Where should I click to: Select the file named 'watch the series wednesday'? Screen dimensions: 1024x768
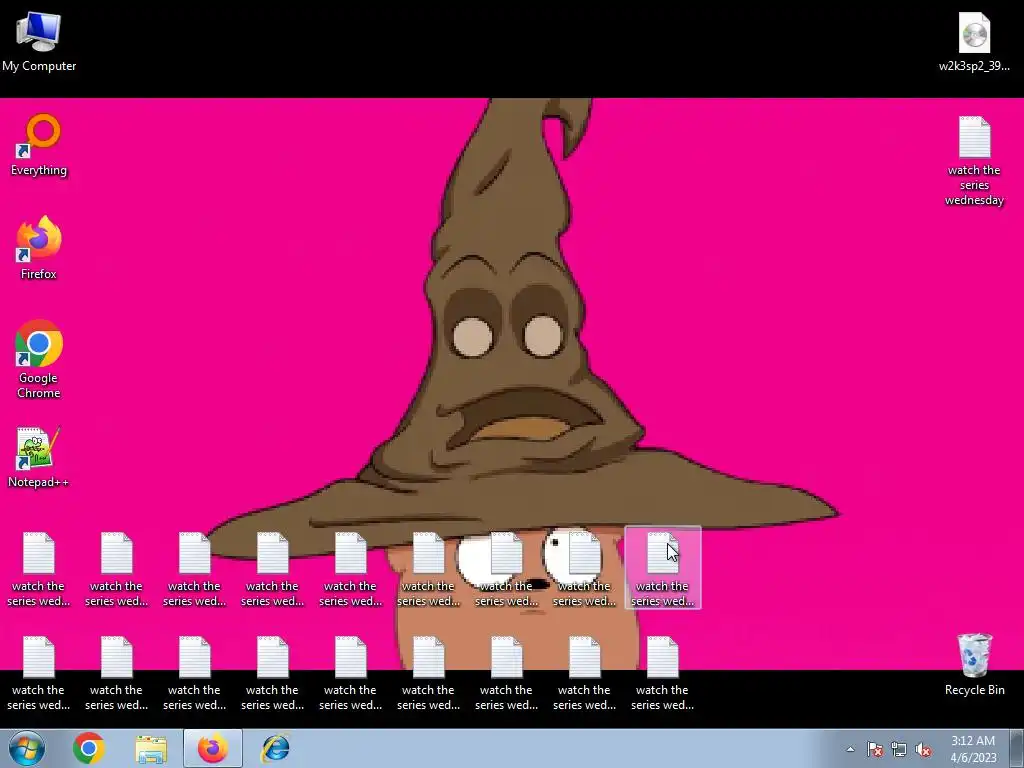pos(974,161)
